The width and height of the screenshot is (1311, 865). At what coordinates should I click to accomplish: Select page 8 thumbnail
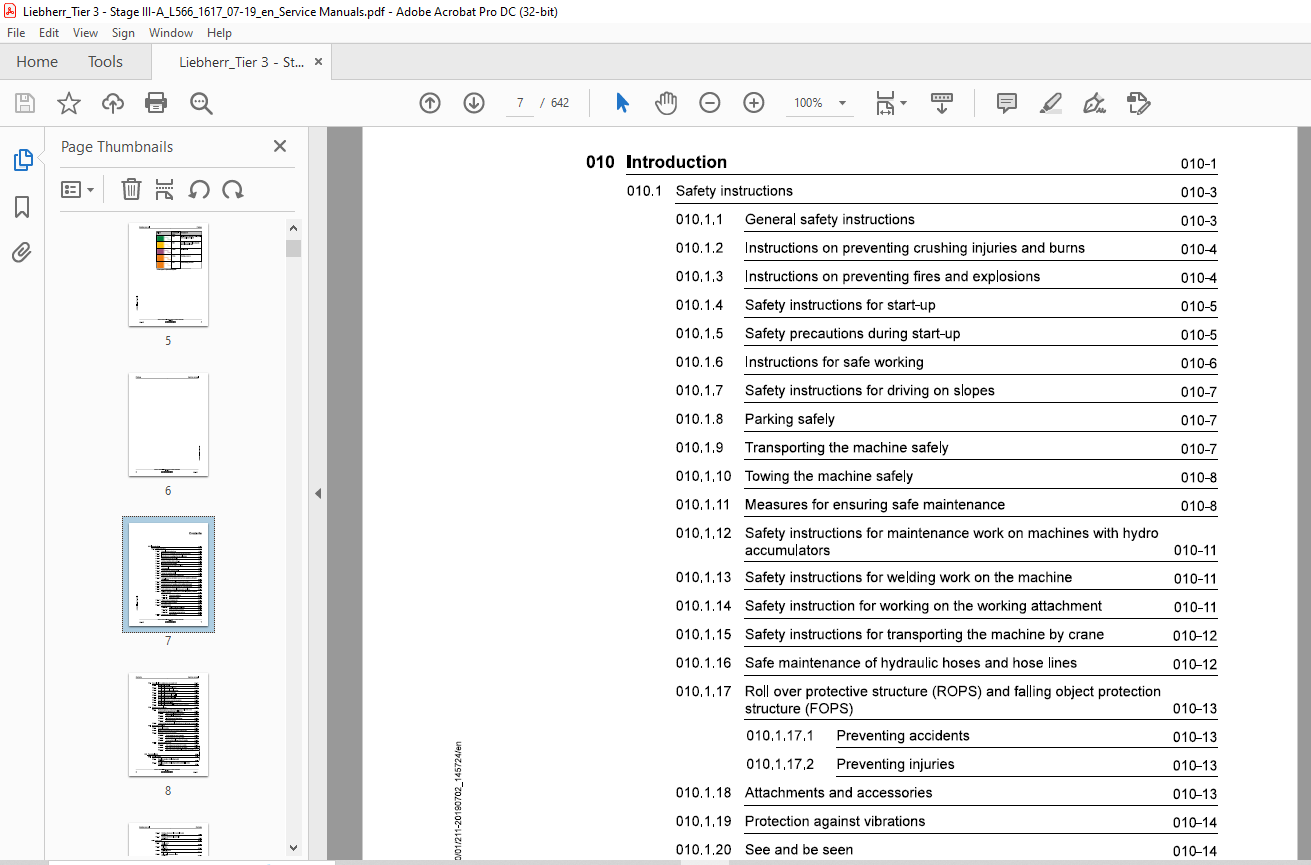(x=168, y=724)
